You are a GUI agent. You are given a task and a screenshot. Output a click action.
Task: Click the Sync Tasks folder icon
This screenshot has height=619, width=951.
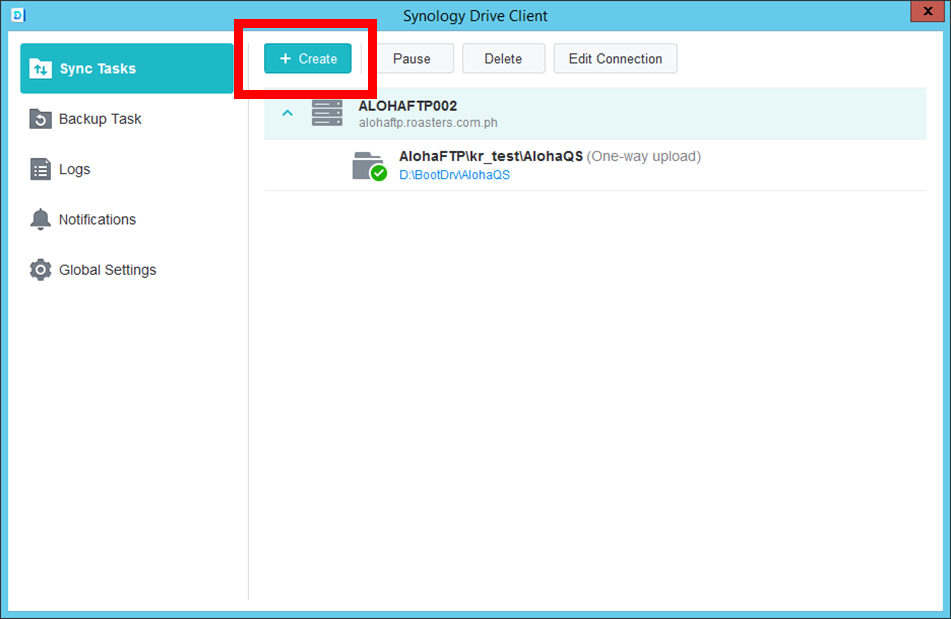[41, 69]
